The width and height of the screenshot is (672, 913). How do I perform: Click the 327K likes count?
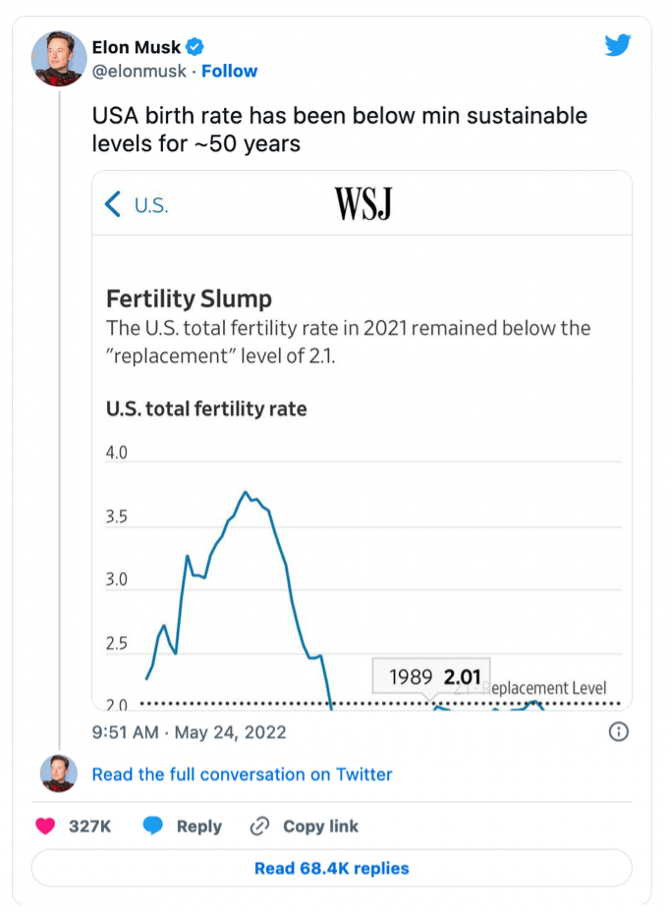(x=89, y=826)
